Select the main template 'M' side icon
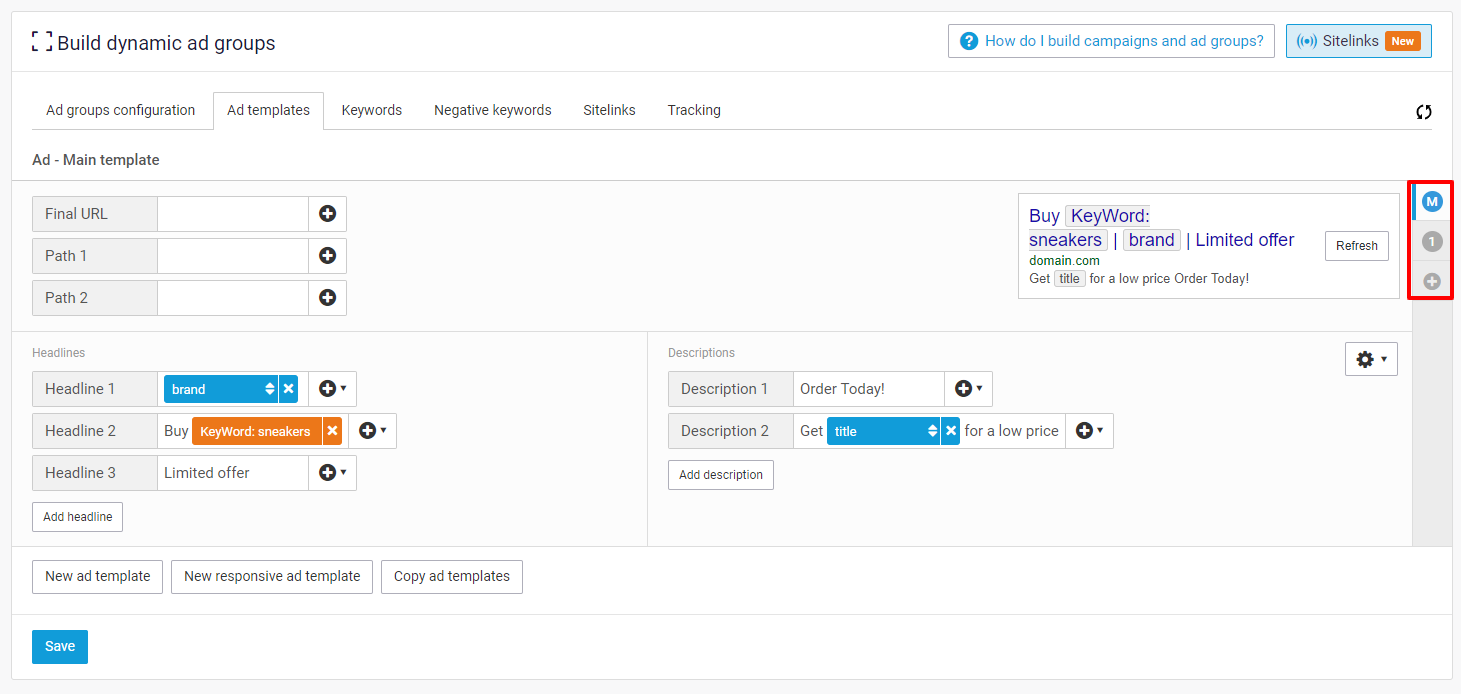Image resolution: width=1461 pixels, height=694 pixels. click(x=1432, y=202)
